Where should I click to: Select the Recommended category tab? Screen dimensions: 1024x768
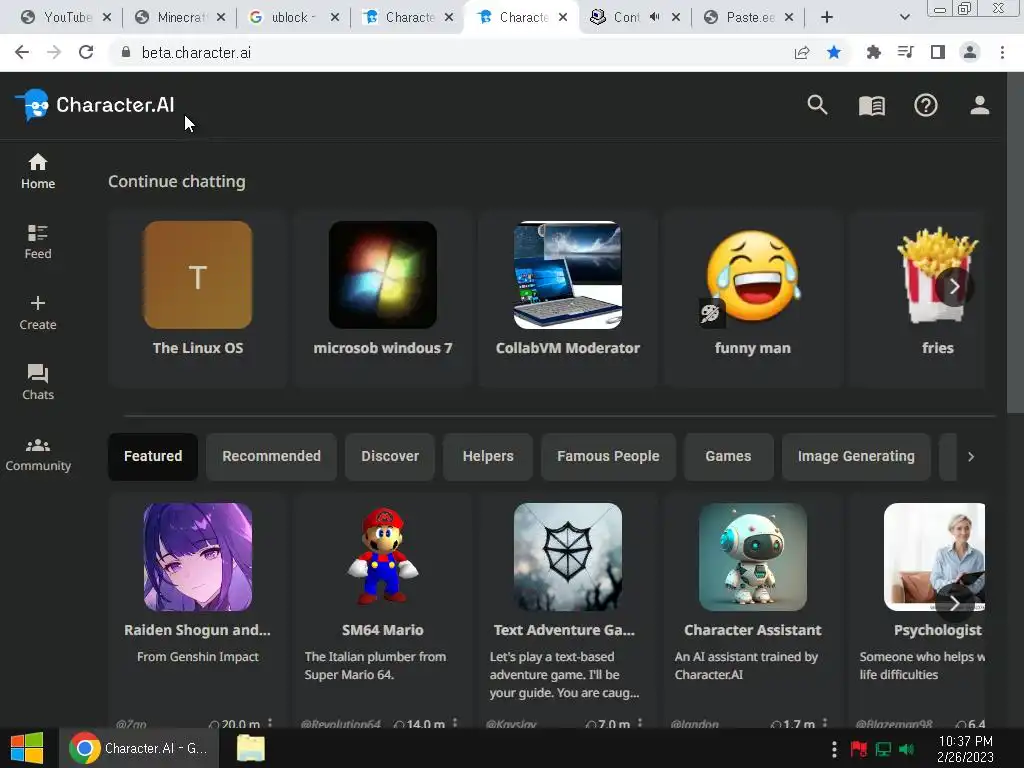(x=271, y=456)
